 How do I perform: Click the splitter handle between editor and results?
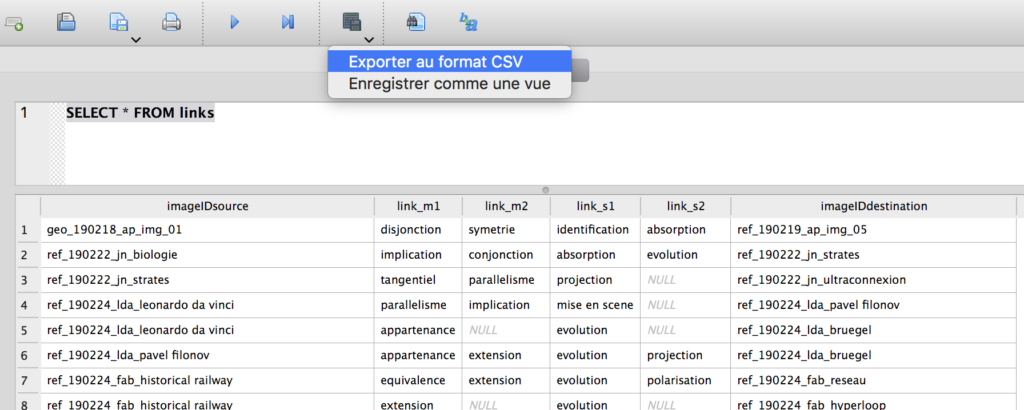[x=545, y=190]
